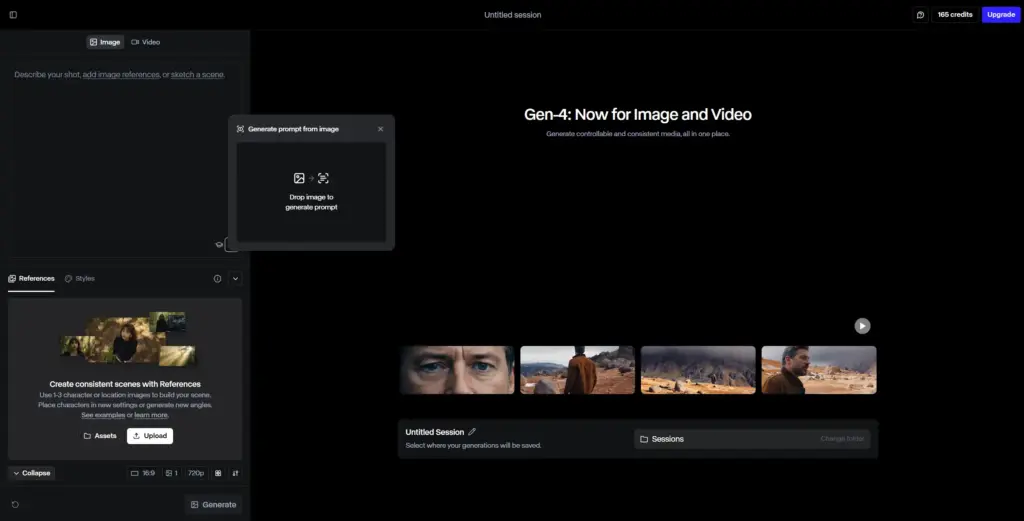Switch to the Image mode tab
The image size is (1024, 521).
pos(105,42)
